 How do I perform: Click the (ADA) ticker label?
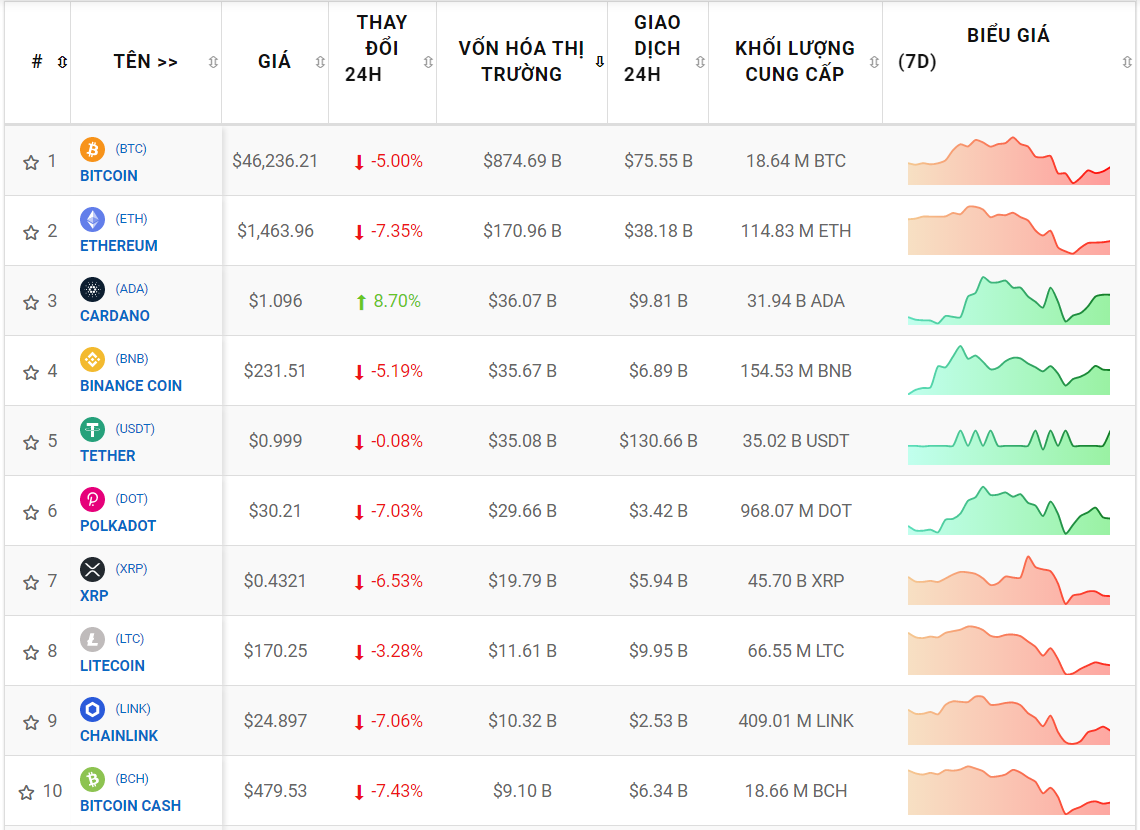tap(132, 289)
